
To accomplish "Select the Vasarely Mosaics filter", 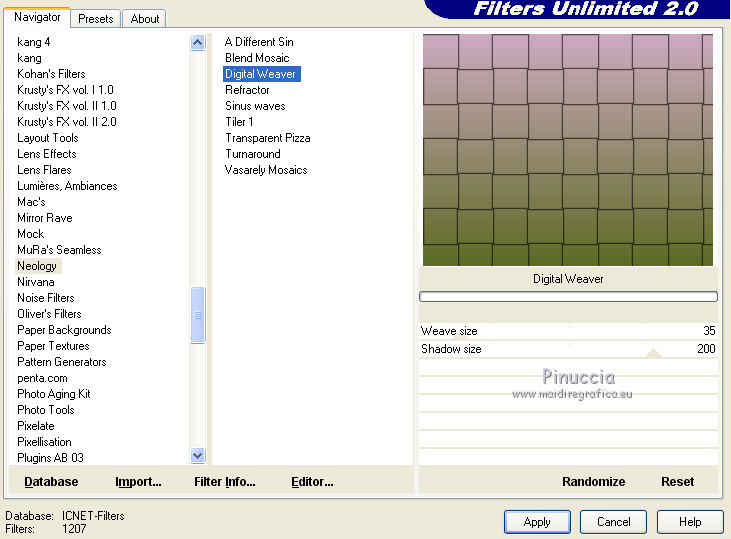I will click(x=266, y=170).
